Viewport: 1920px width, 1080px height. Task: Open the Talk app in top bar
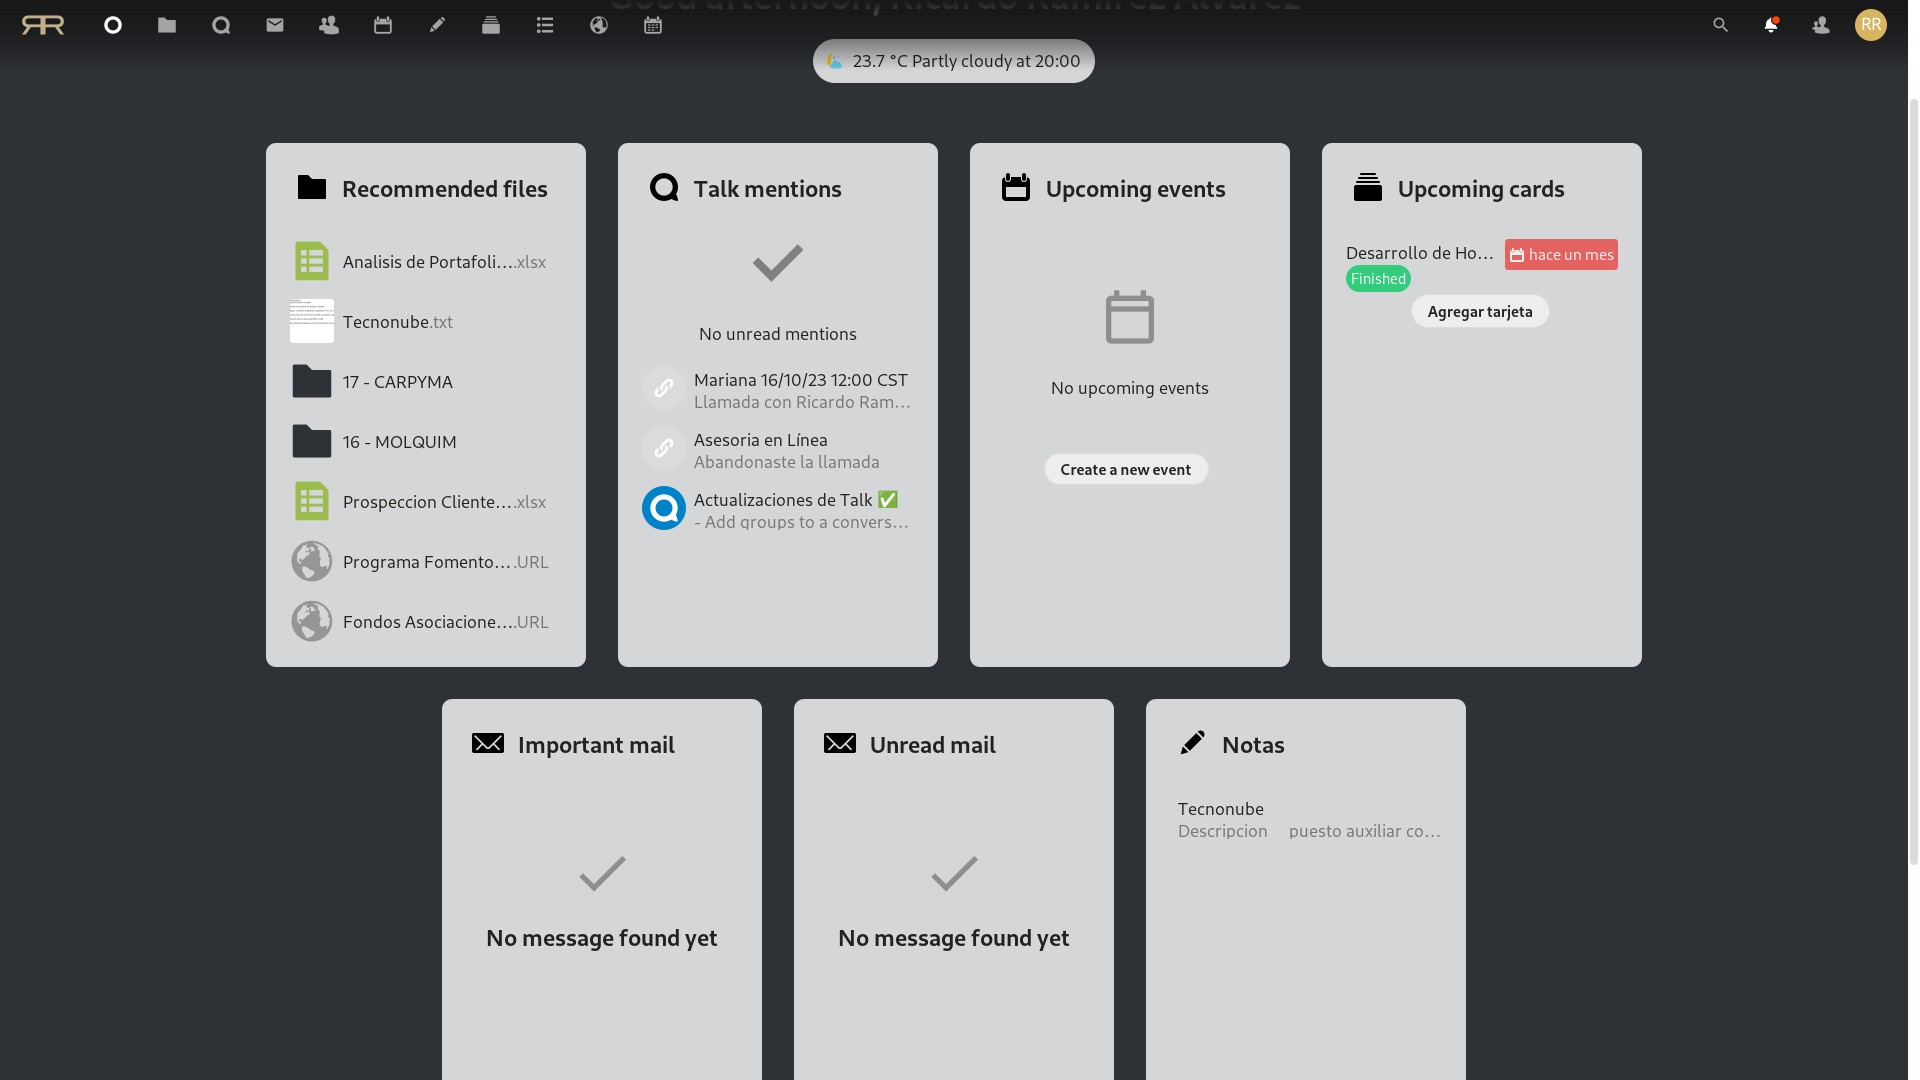point(221,26)
